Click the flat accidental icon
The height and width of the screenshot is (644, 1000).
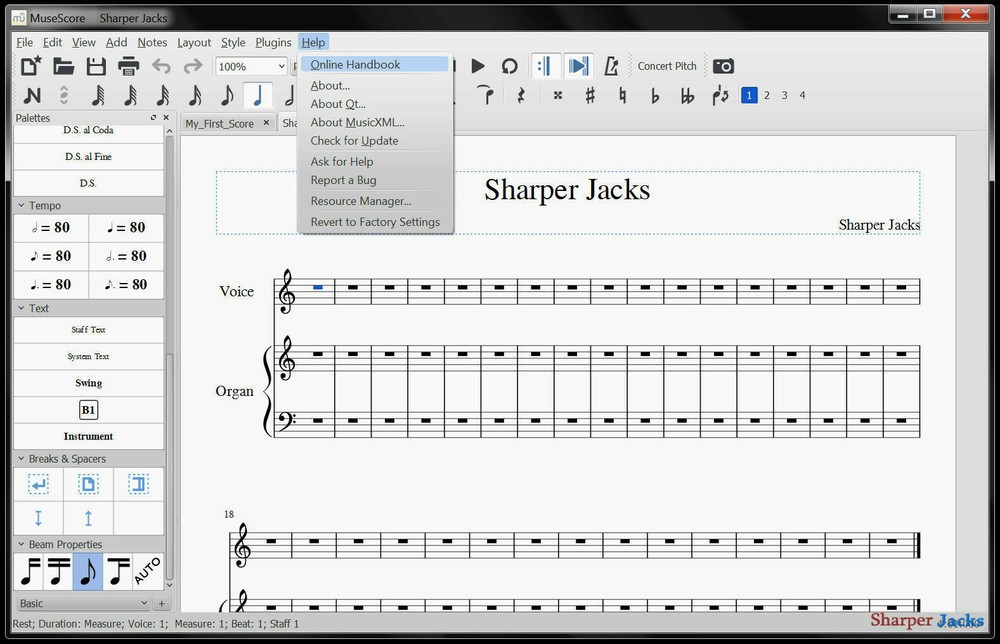click(656, 95)
